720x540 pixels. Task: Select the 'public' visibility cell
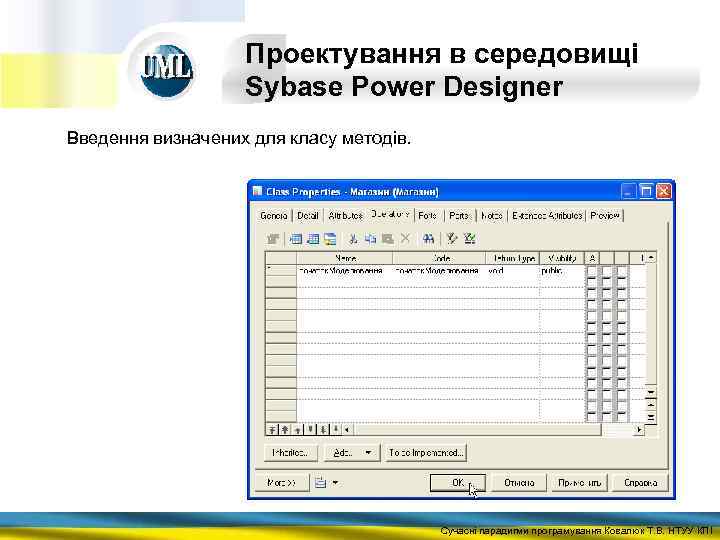point(562,271)
